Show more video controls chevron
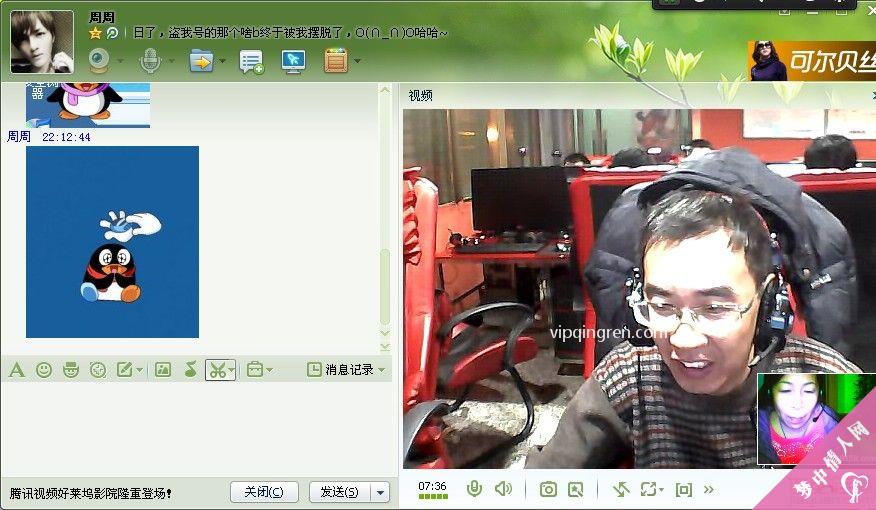 tap(709, 490)
